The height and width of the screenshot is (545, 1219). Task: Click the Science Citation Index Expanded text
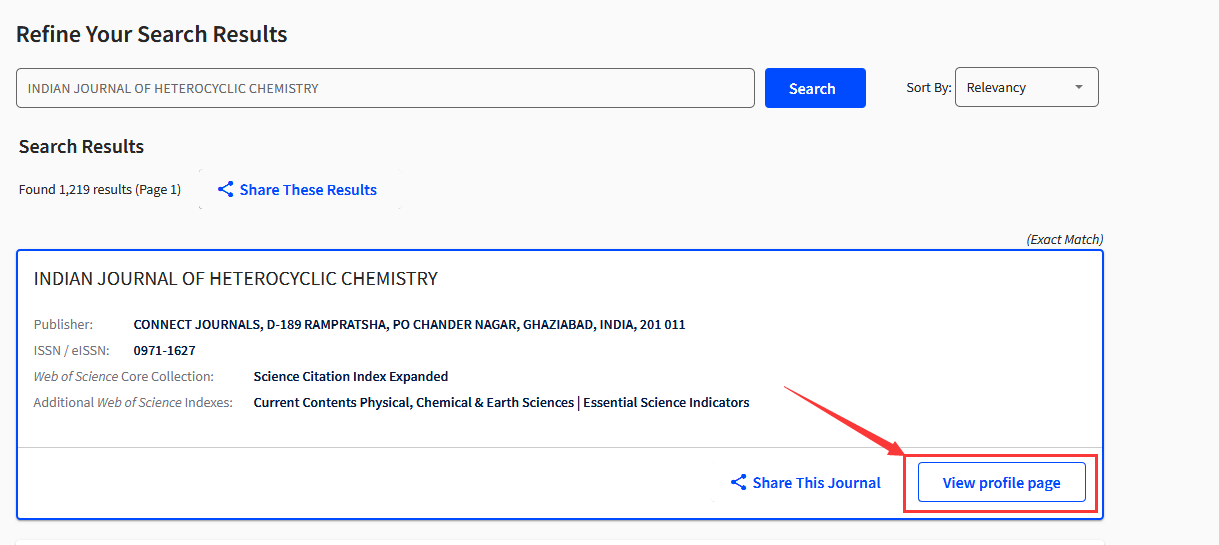351,377
